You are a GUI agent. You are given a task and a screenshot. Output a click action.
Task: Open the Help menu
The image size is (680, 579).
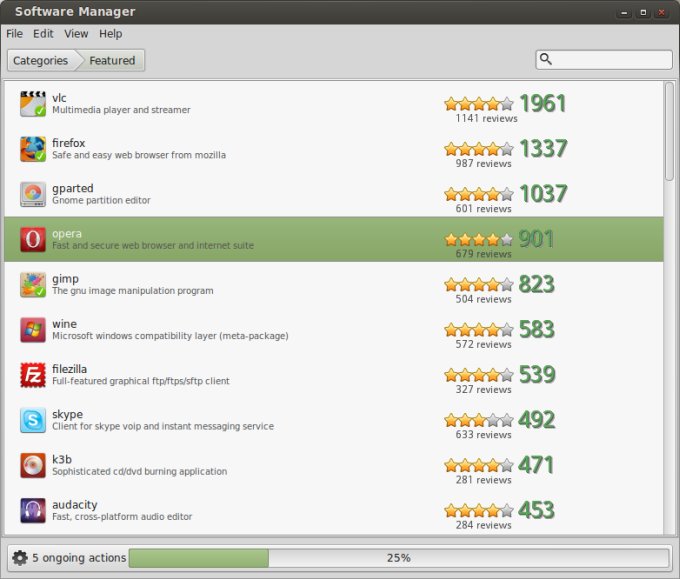point(110,34)
